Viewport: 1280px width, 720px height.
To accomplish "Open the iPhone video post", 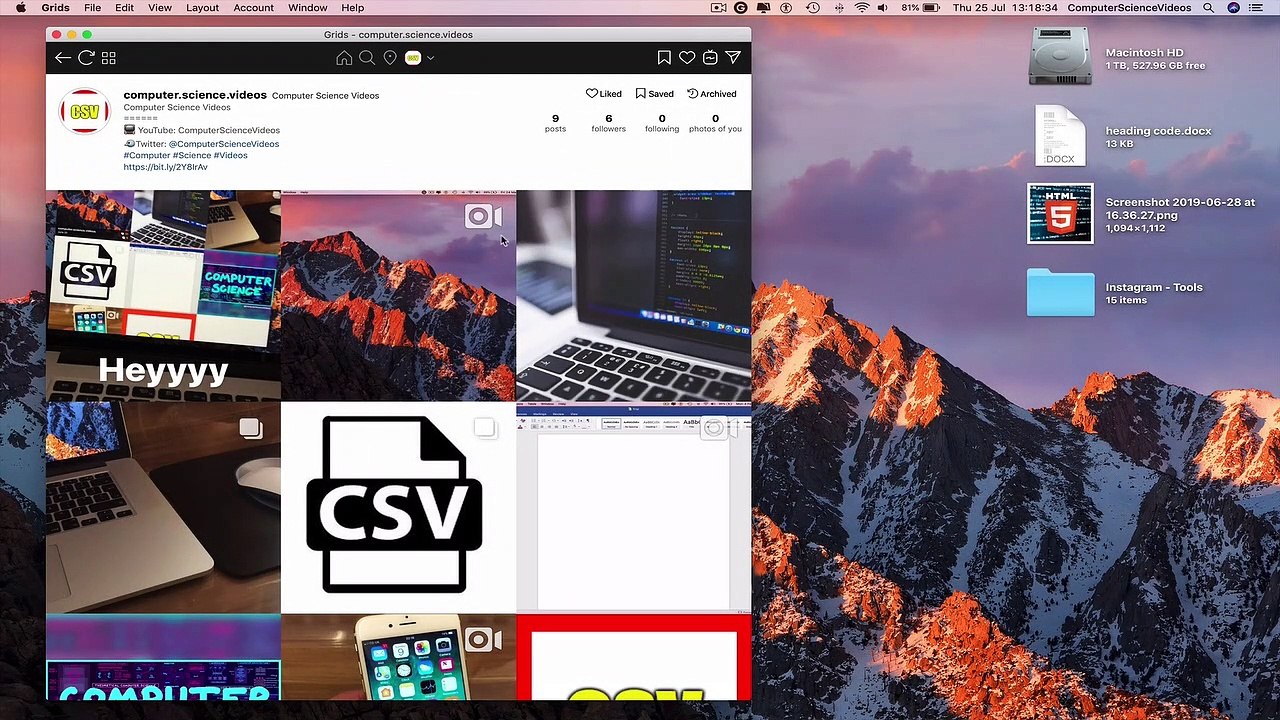I will tap(398, 658).
